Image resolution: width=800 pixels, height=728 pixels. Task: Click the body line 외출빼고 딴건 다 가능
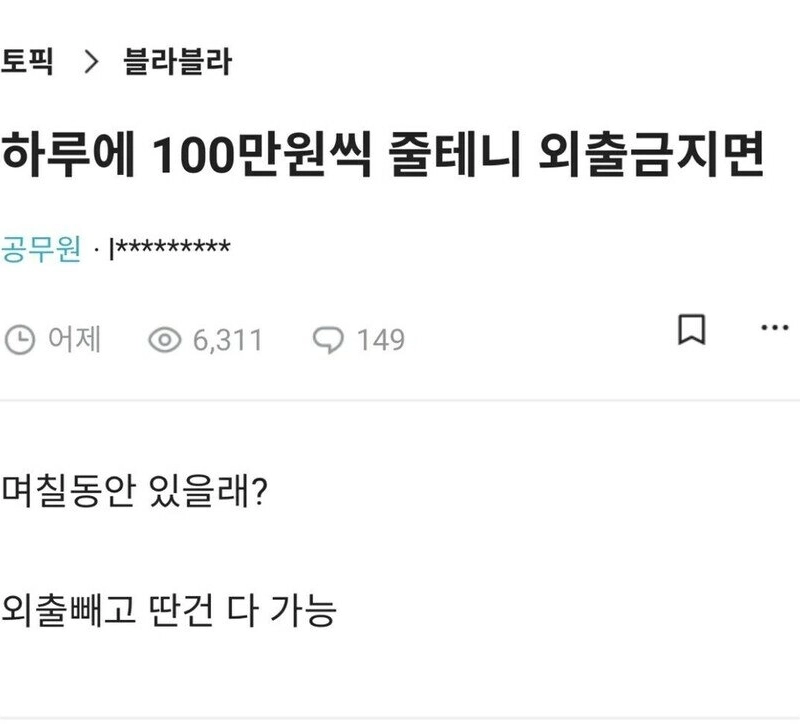pyautogui.click(x=168, y=609)
